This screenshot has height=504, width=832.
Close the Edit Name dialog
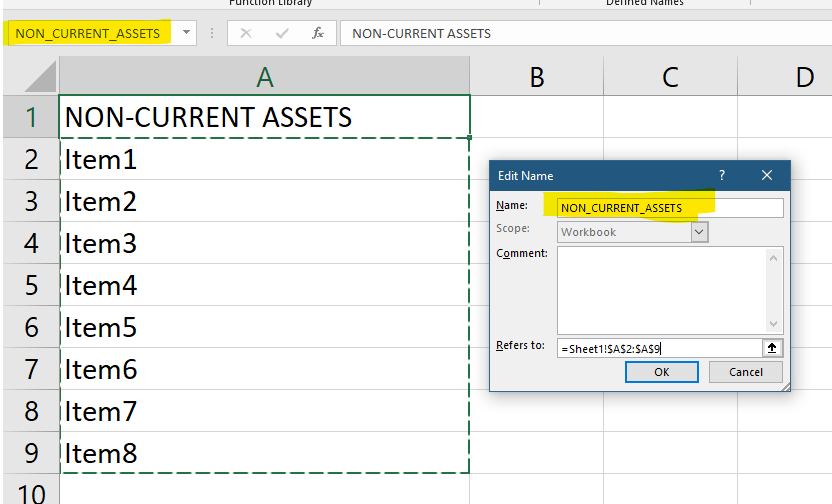pyautogui.click(x=767, y=175)
